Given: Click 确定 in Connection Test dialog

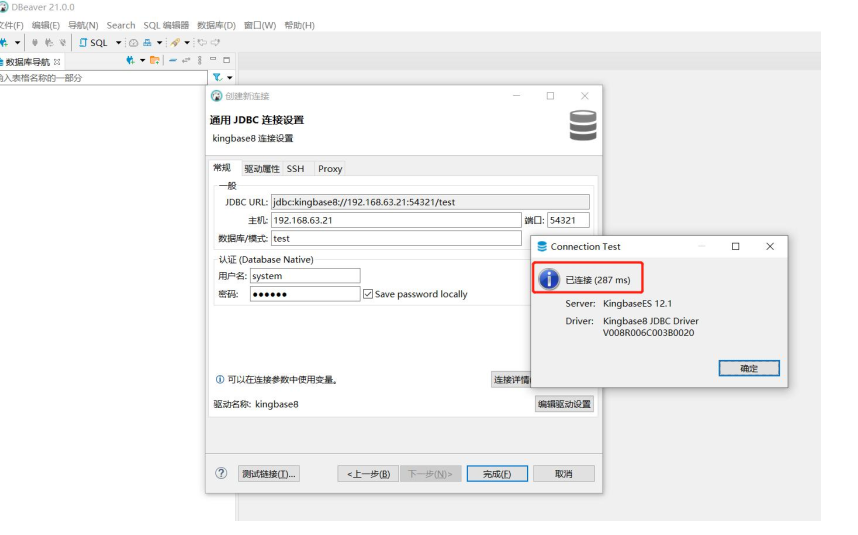Looking at the screenshot, I should (749, 368).
